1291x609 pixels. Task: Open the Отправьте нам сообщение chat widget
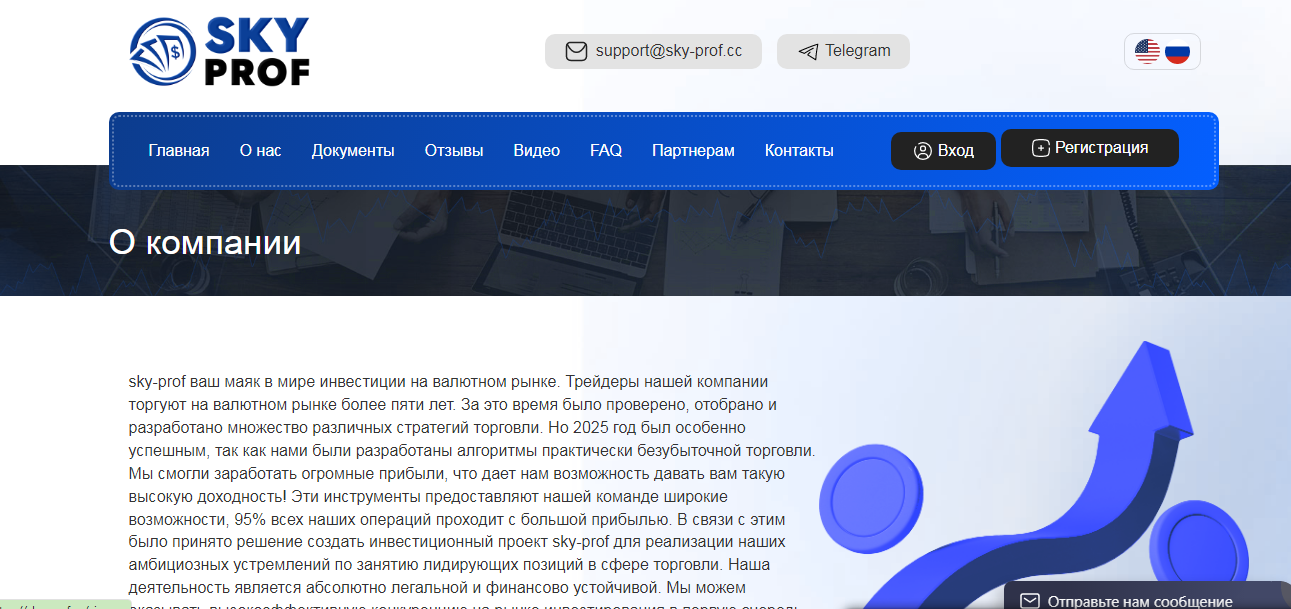[1140, 600]
